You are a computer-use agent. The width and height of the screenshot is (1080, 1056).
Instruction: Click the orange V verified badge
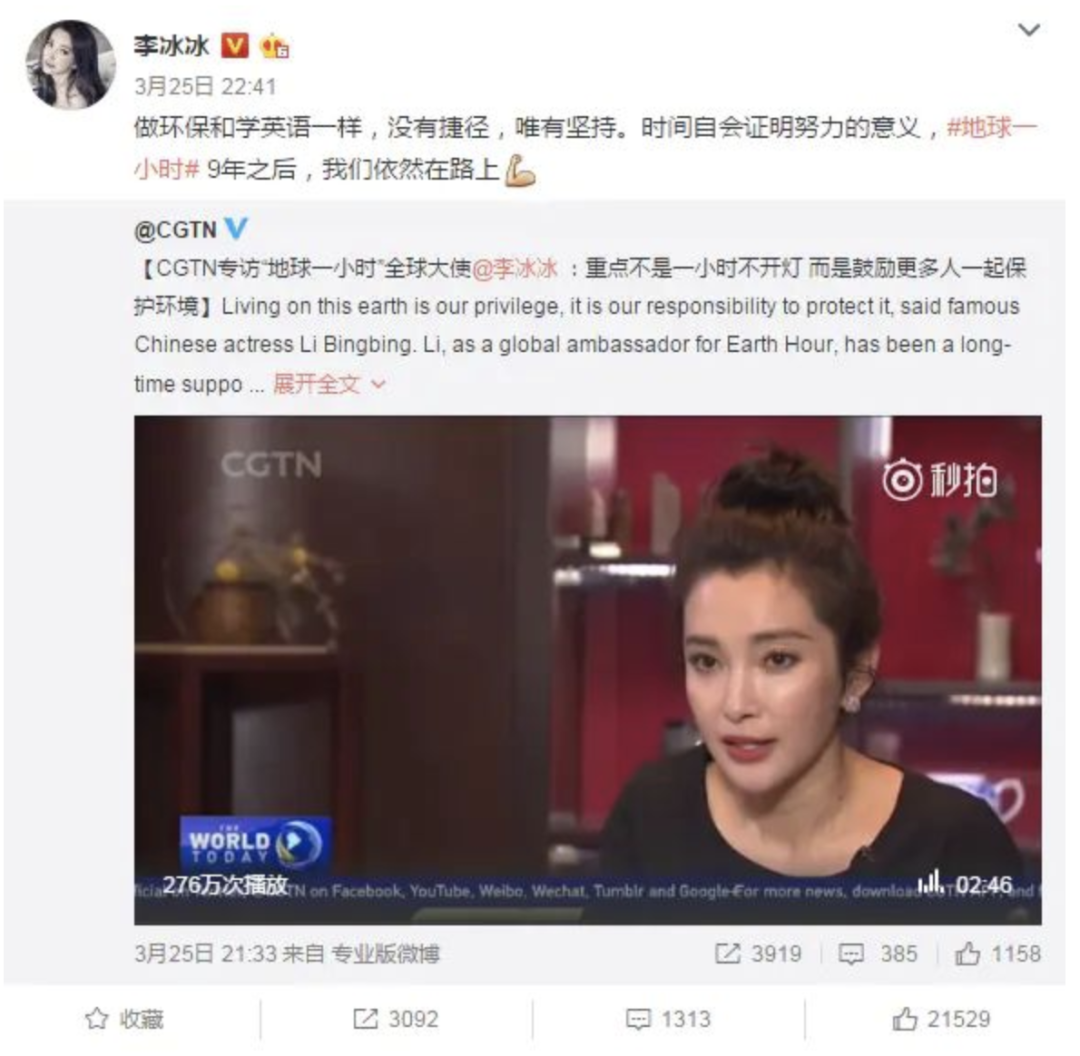tap(235, 46)
